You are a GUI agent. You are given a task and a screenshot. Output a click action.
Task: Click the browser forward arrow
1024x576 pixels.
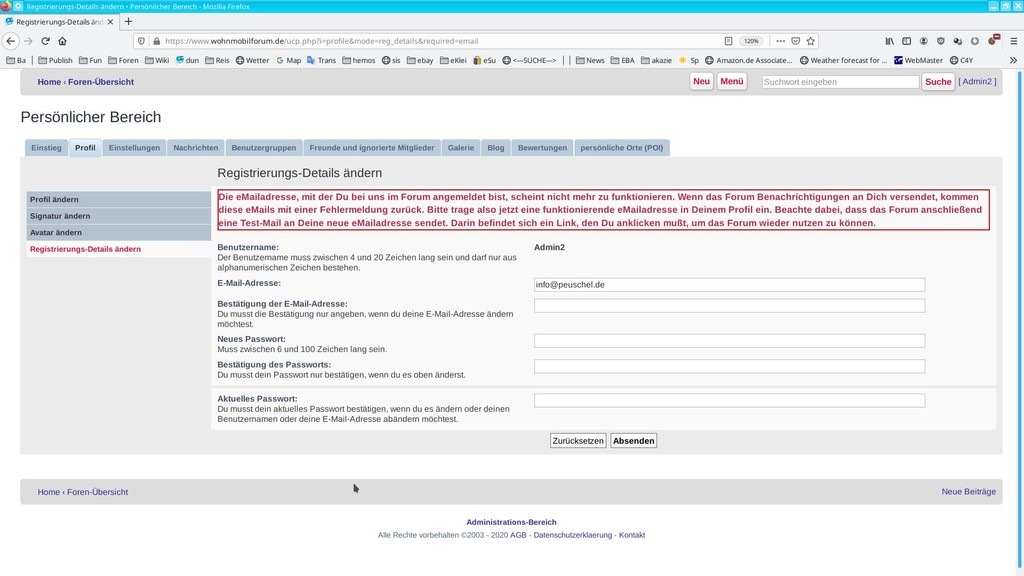point(28,40)
